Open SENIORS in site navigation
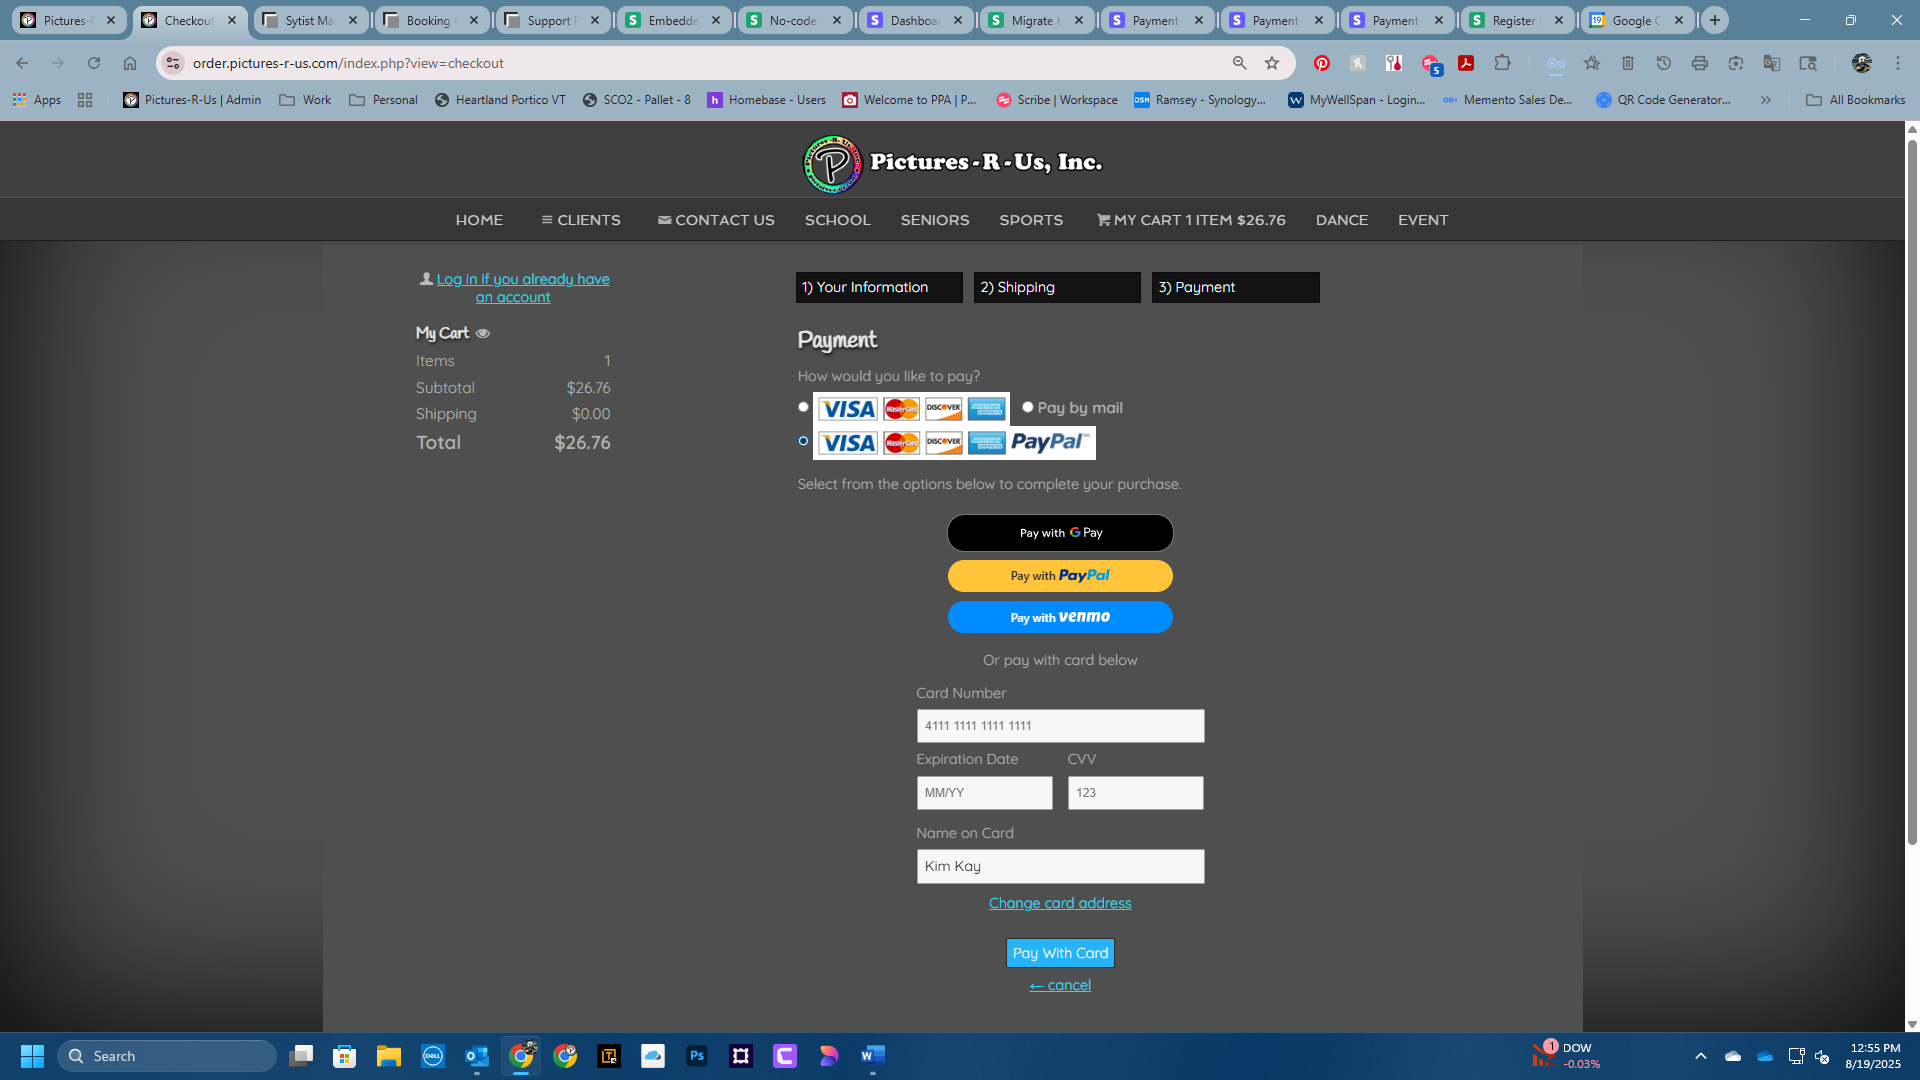 (935, 220)
